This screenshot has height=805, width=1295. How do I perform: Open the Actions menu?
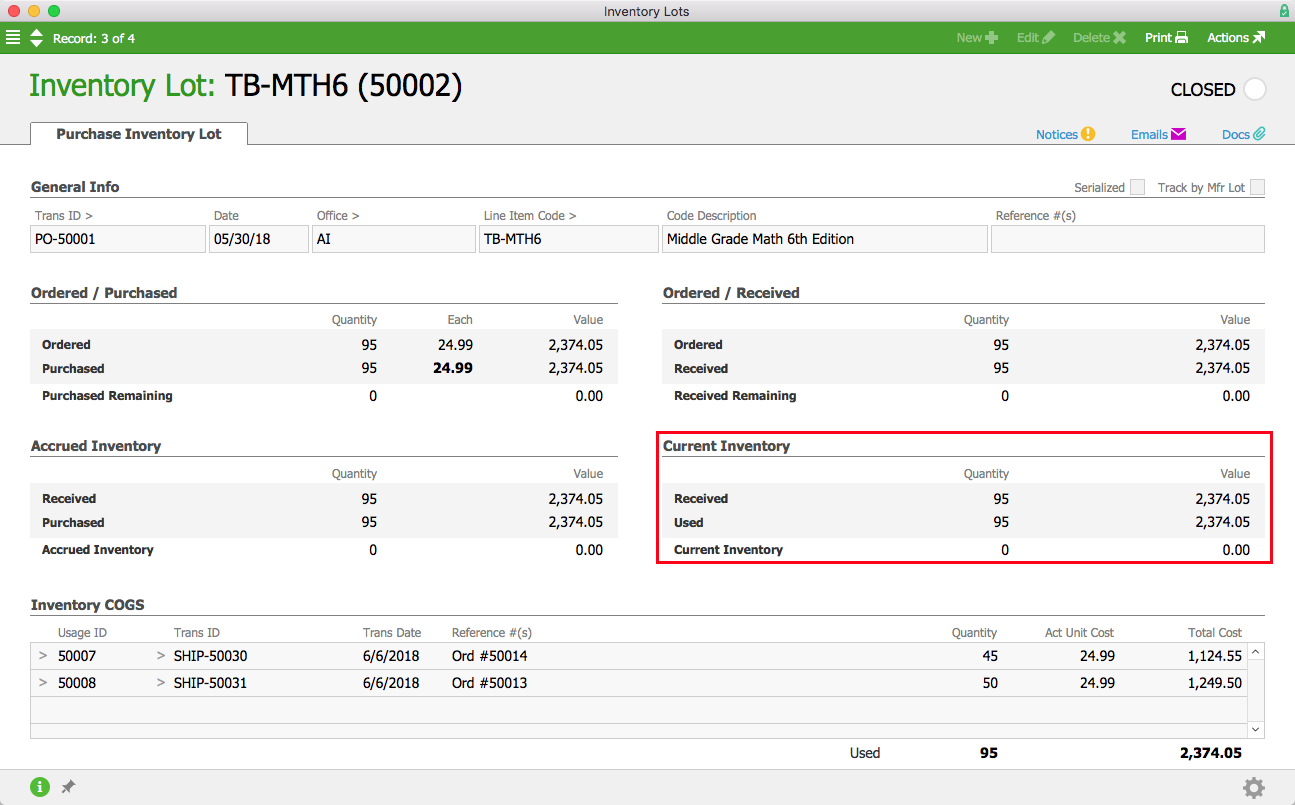pos(1236,38)
